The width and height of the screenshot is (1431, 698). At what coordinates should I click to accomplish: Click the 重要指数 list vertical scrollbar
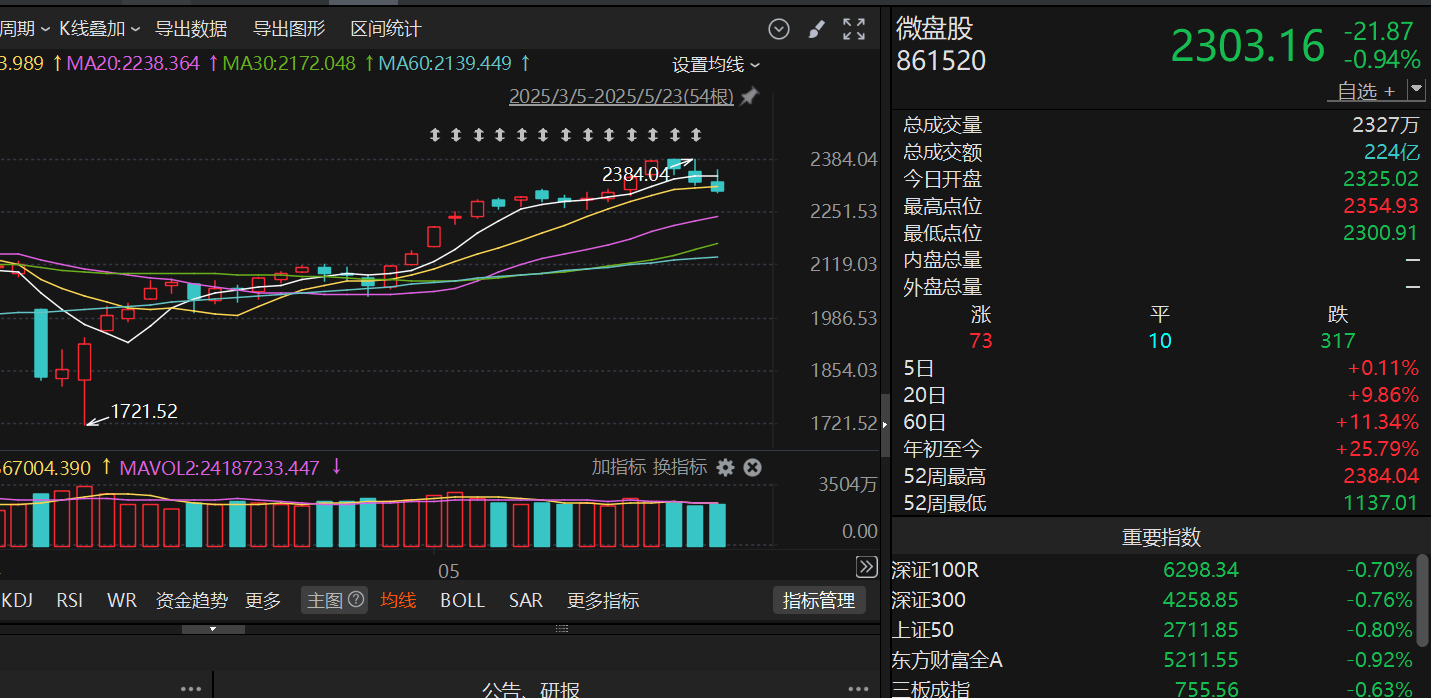[x=1423, y=598]
